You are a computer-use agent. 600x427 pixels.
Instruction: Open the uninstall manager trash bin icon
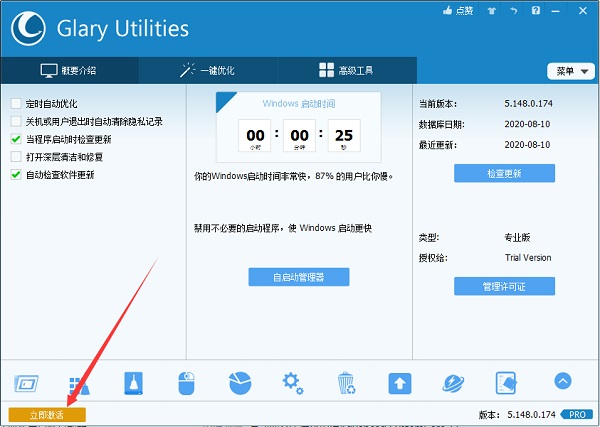tap(346, 383)
